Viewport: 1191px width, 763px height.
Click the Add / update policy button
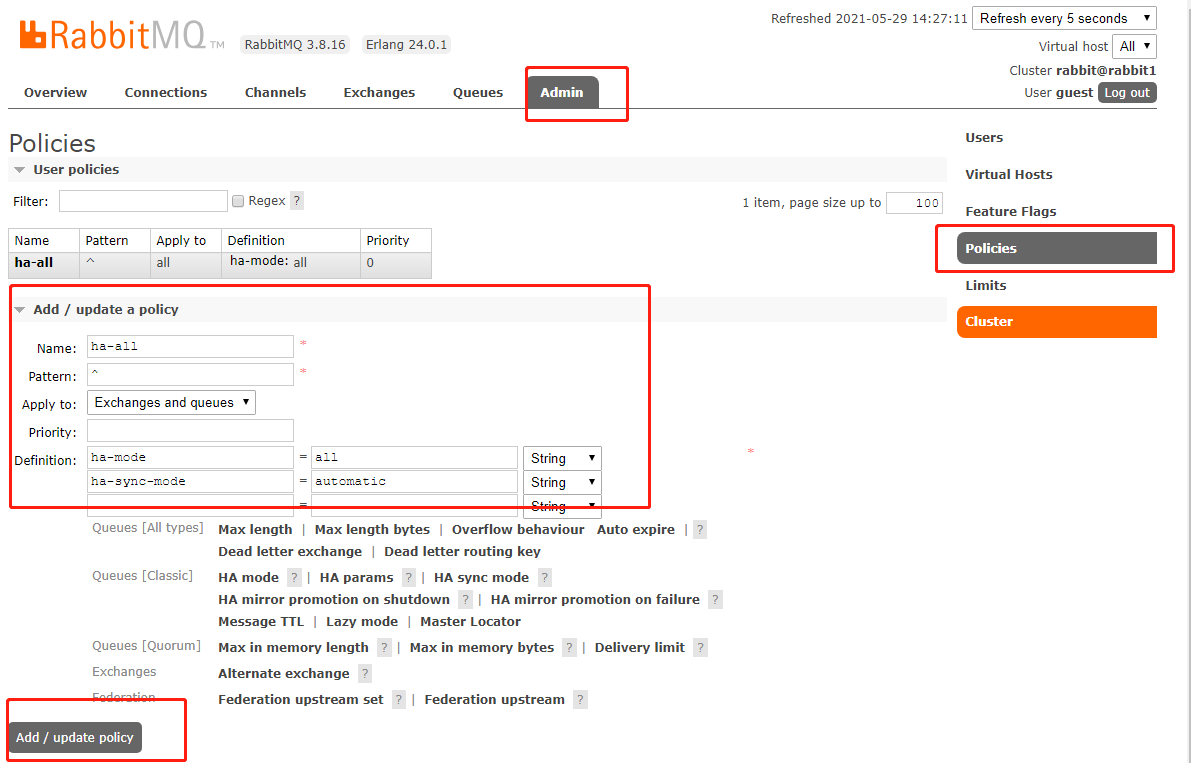[74, 737]
